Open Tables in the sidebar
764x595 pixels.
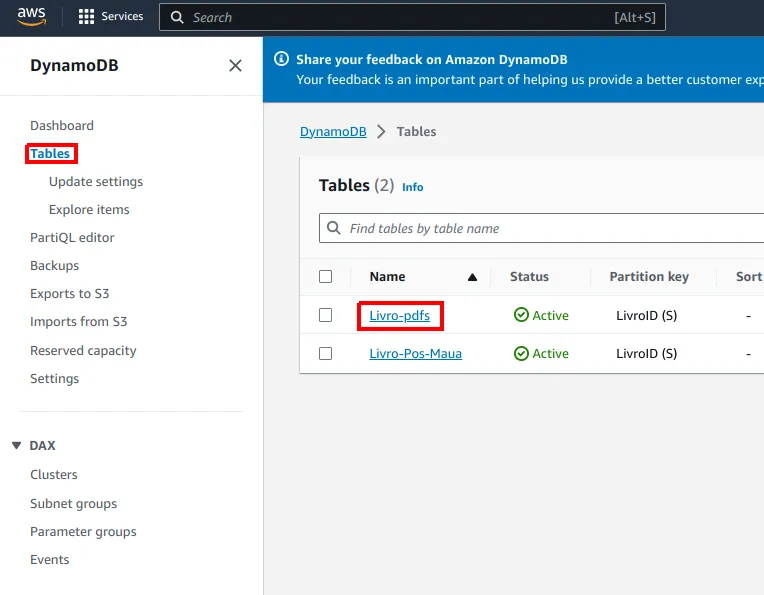[x=50, y=154]
